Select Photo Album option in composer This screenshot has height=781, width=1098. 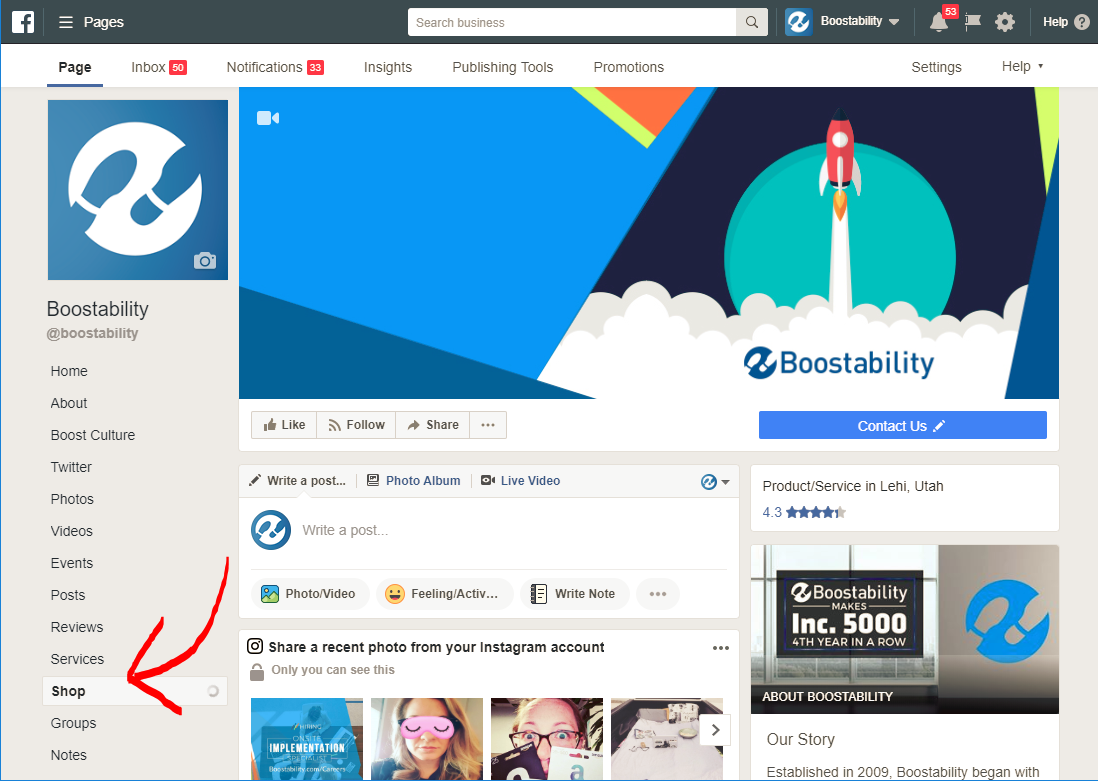click(x=414, y=481)
